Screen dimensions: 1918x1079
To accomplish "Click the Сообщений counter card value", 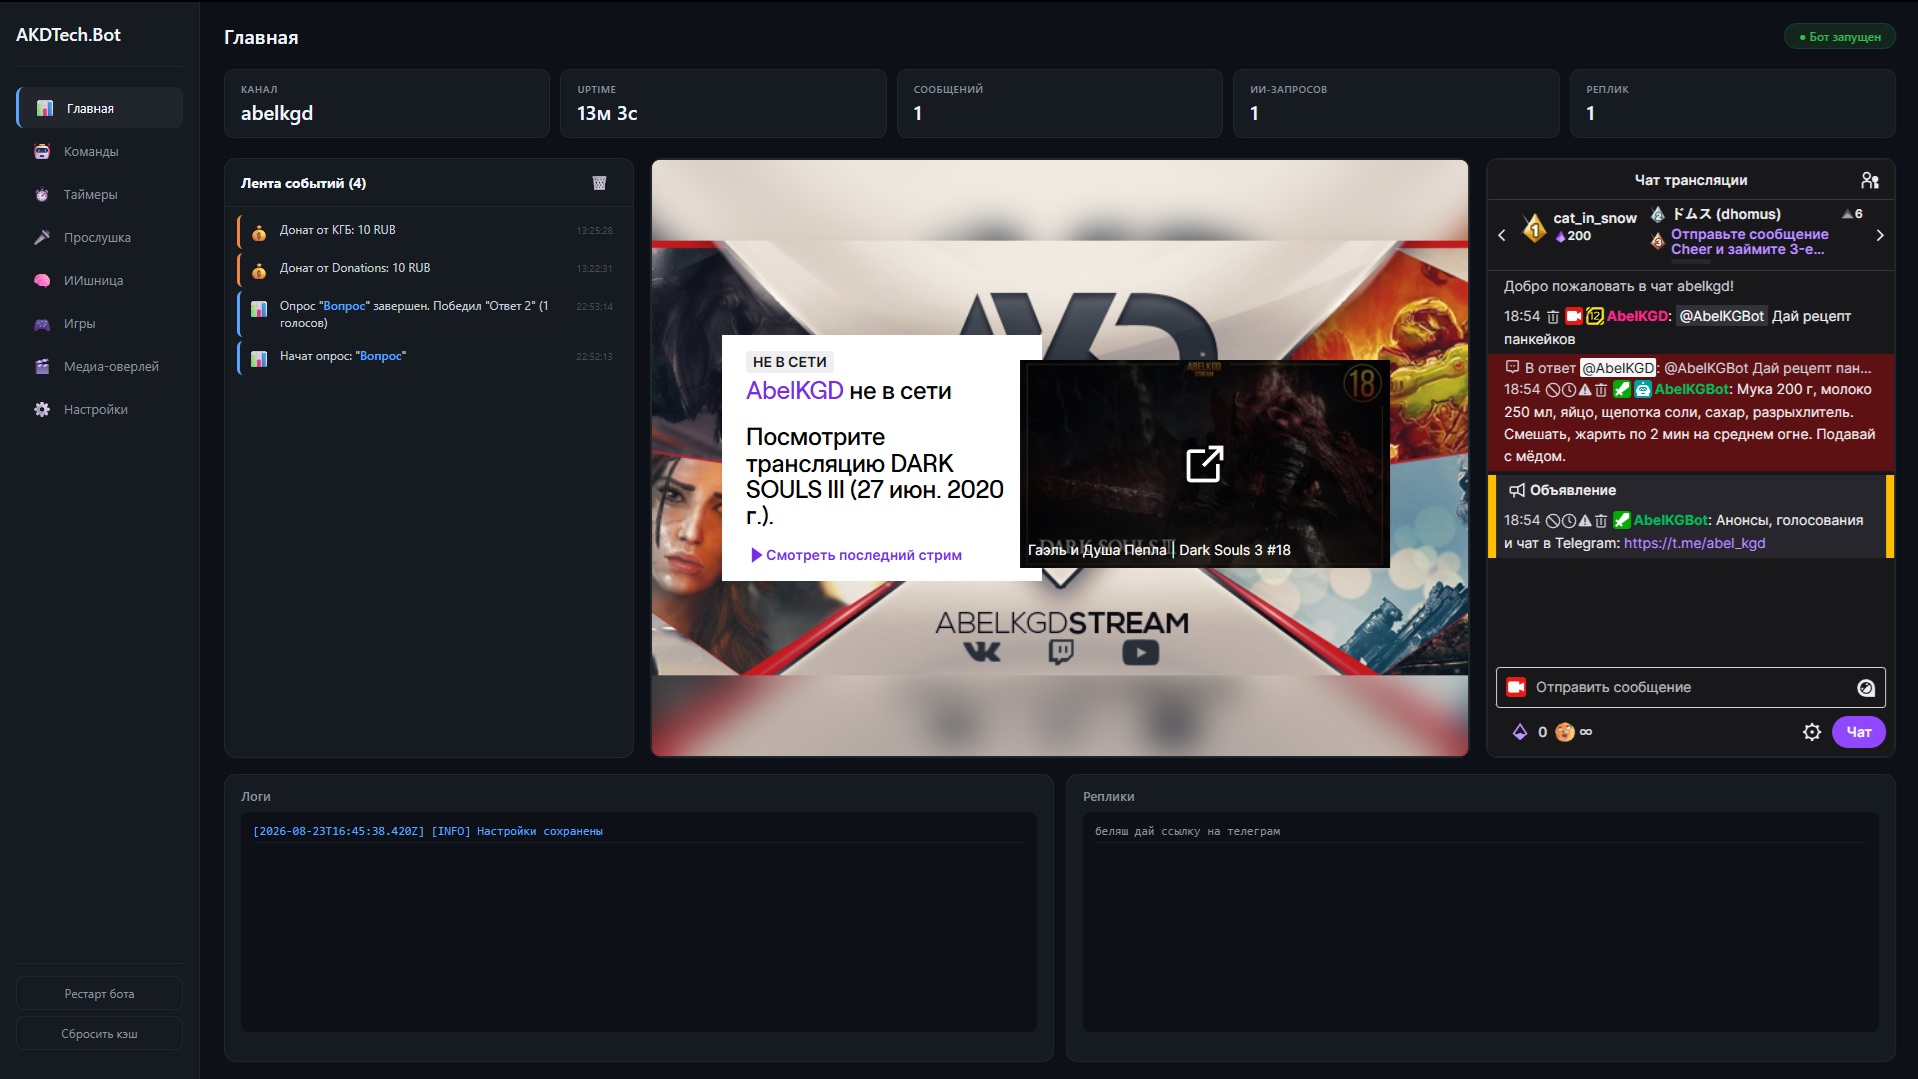I will pos(918,113).
